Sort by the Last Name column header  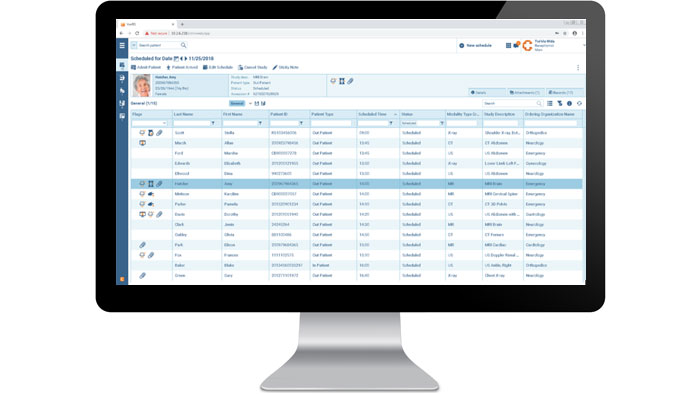(x=196, y=114)
